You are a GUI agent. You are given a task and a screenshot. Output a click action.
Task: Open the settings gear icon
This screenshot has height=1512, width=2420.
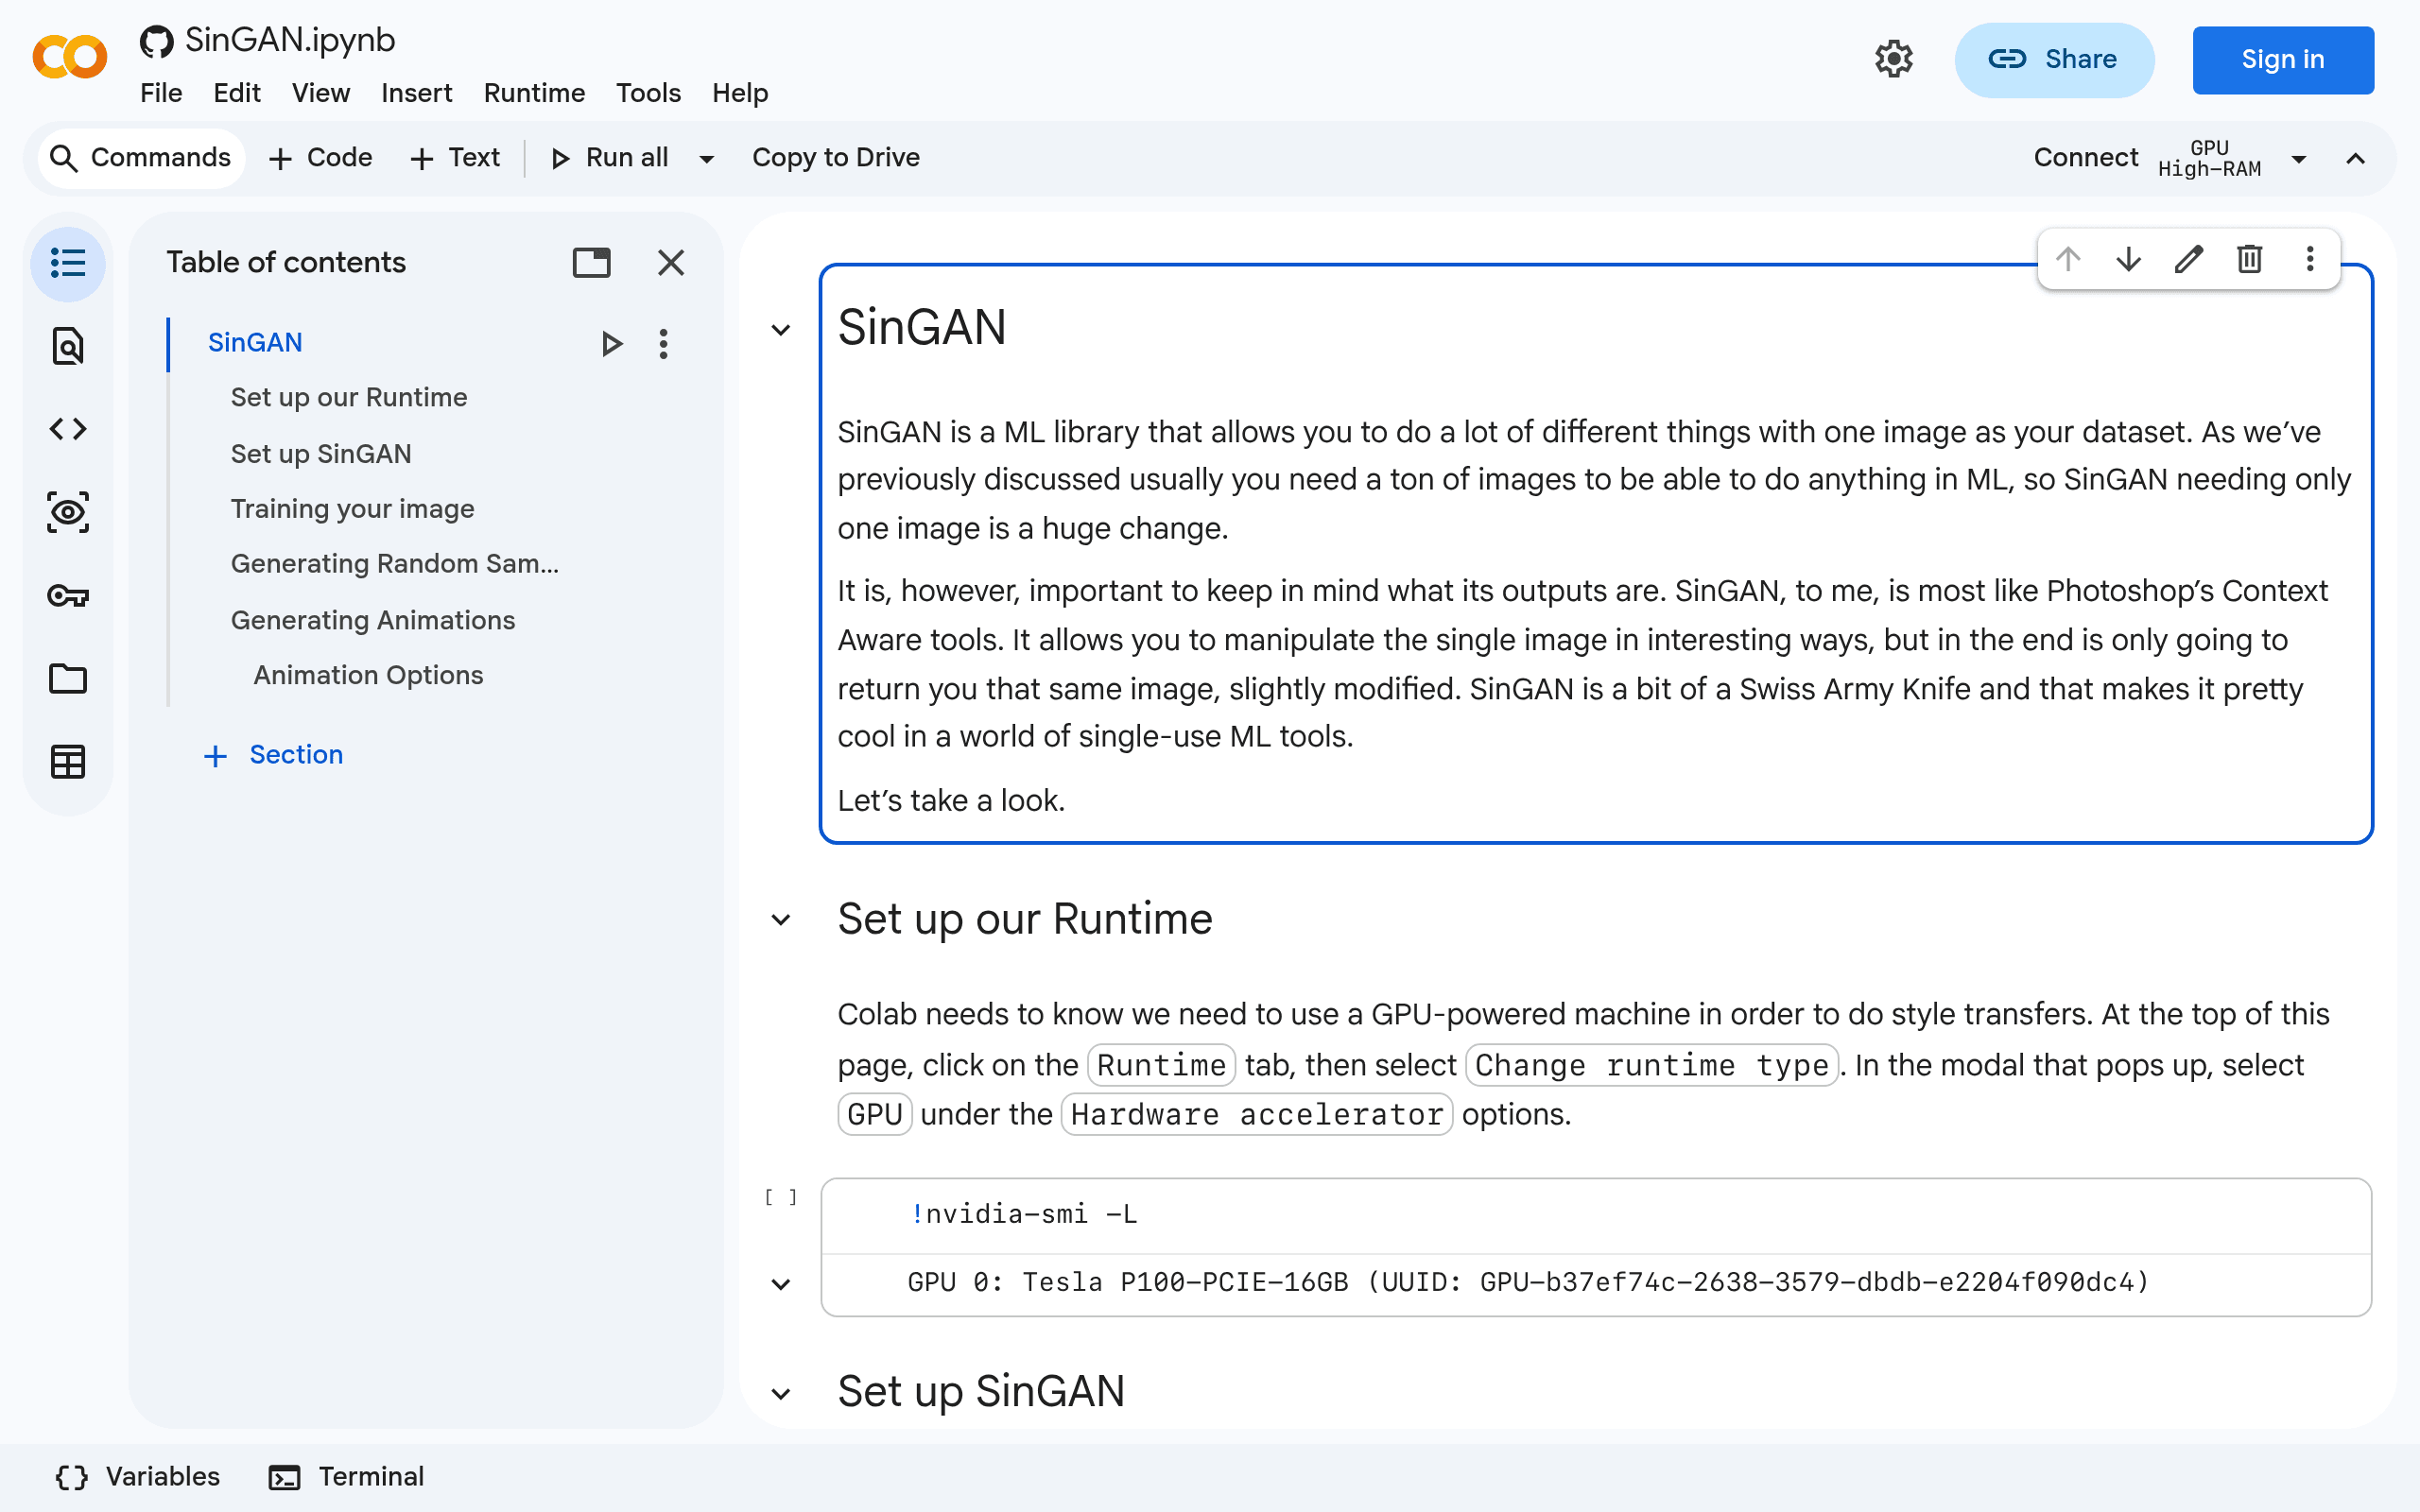(x=1893, y=59)
